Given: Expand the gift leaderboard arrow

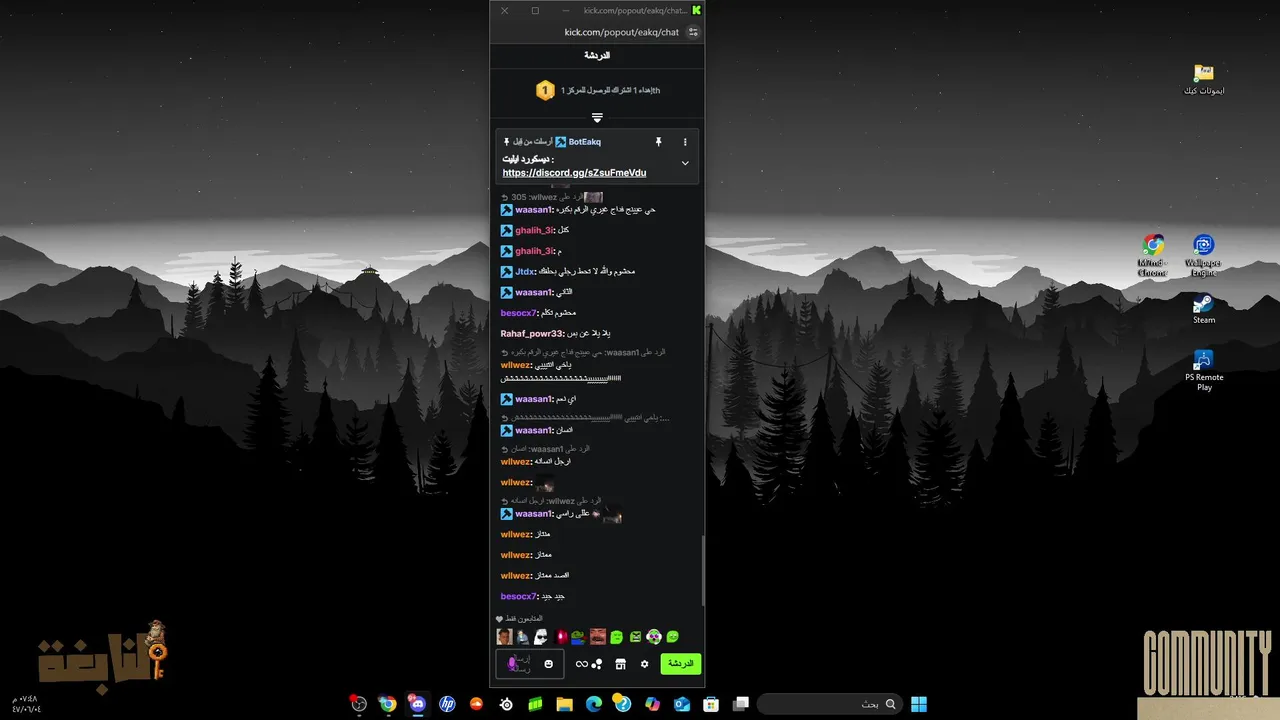Looking at the screenshot, I should [597, 118].
